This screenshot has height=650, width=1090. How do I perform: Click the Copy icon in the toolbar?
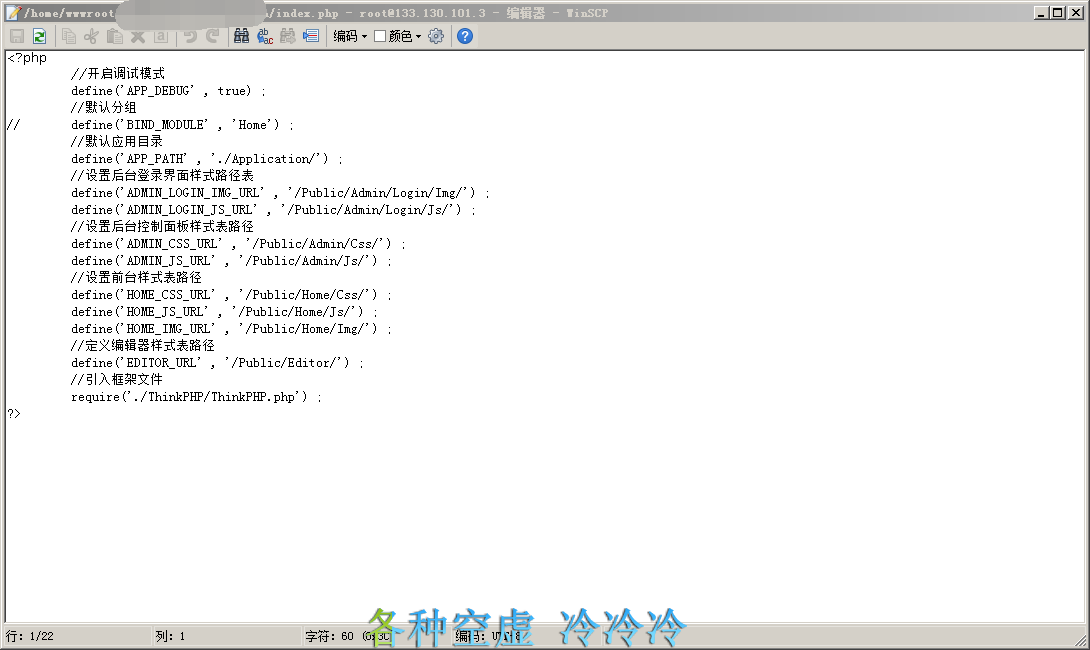tap(69, 36)
